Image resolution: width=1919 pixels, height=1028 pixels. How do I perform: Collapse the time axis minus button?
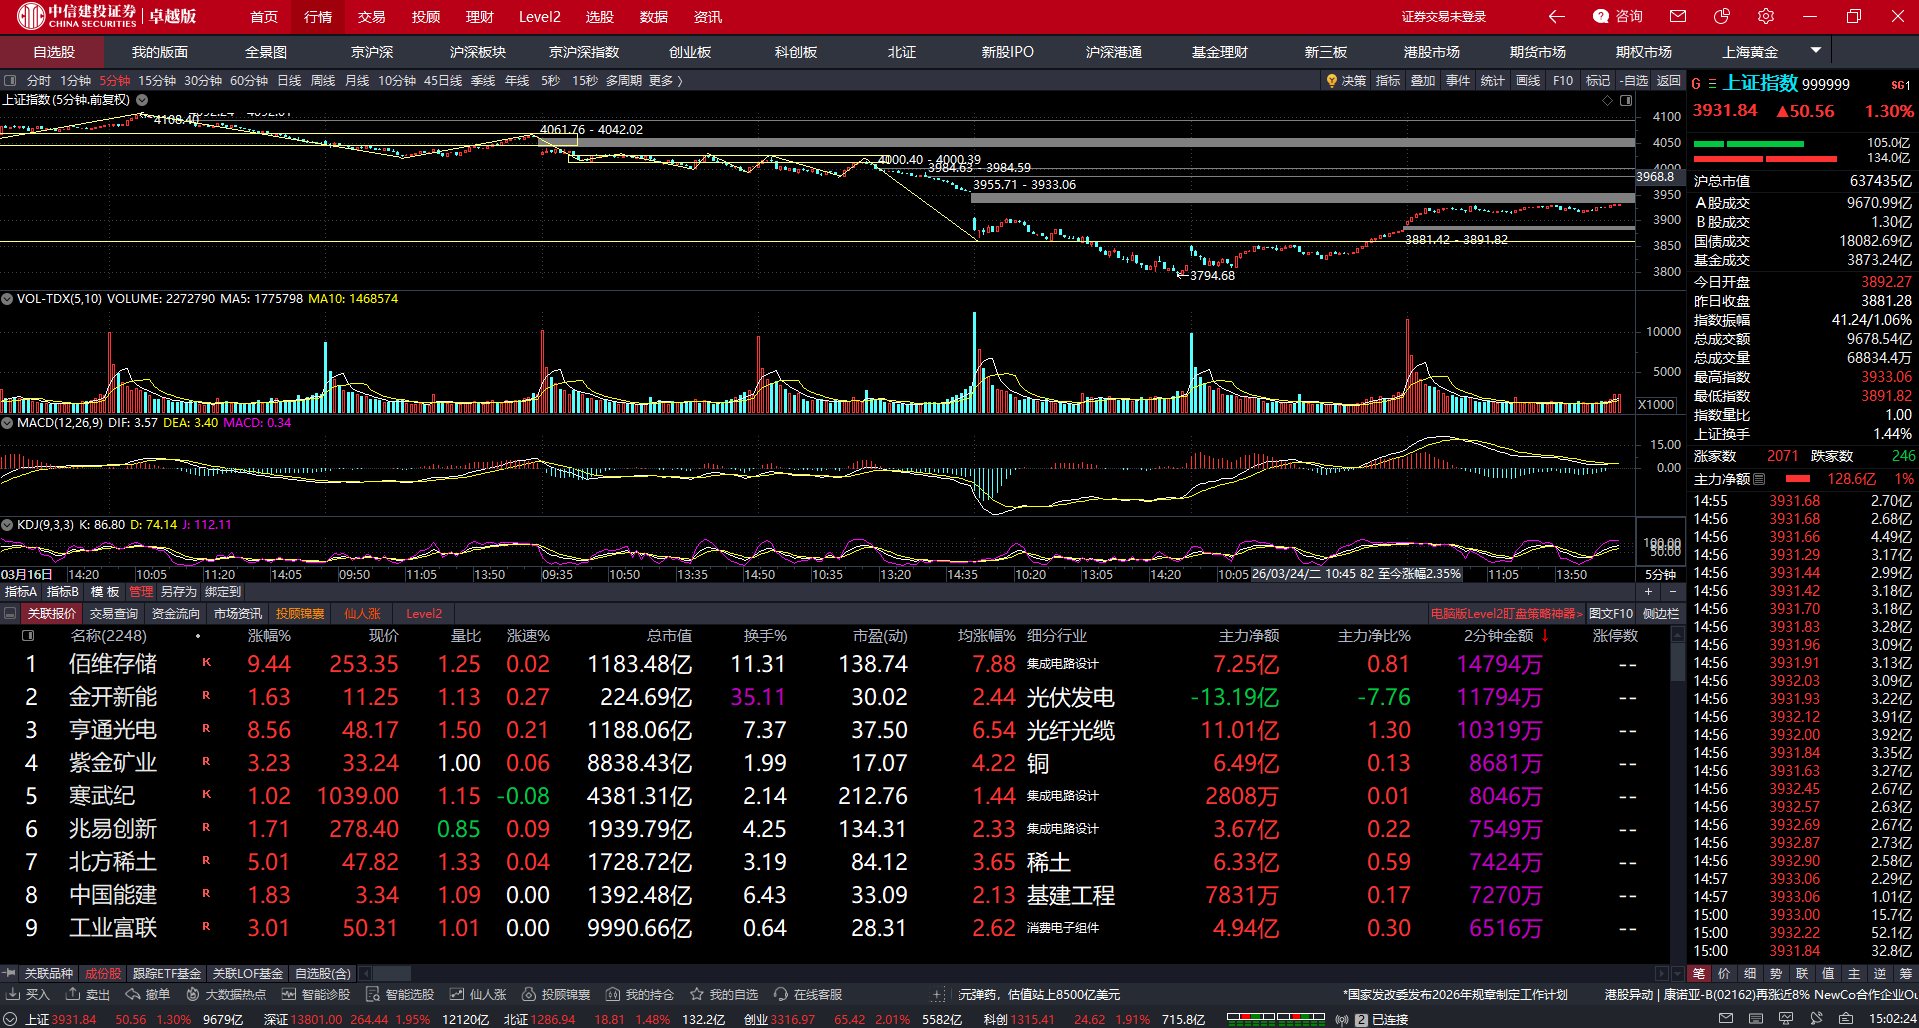pos(1672,592)
